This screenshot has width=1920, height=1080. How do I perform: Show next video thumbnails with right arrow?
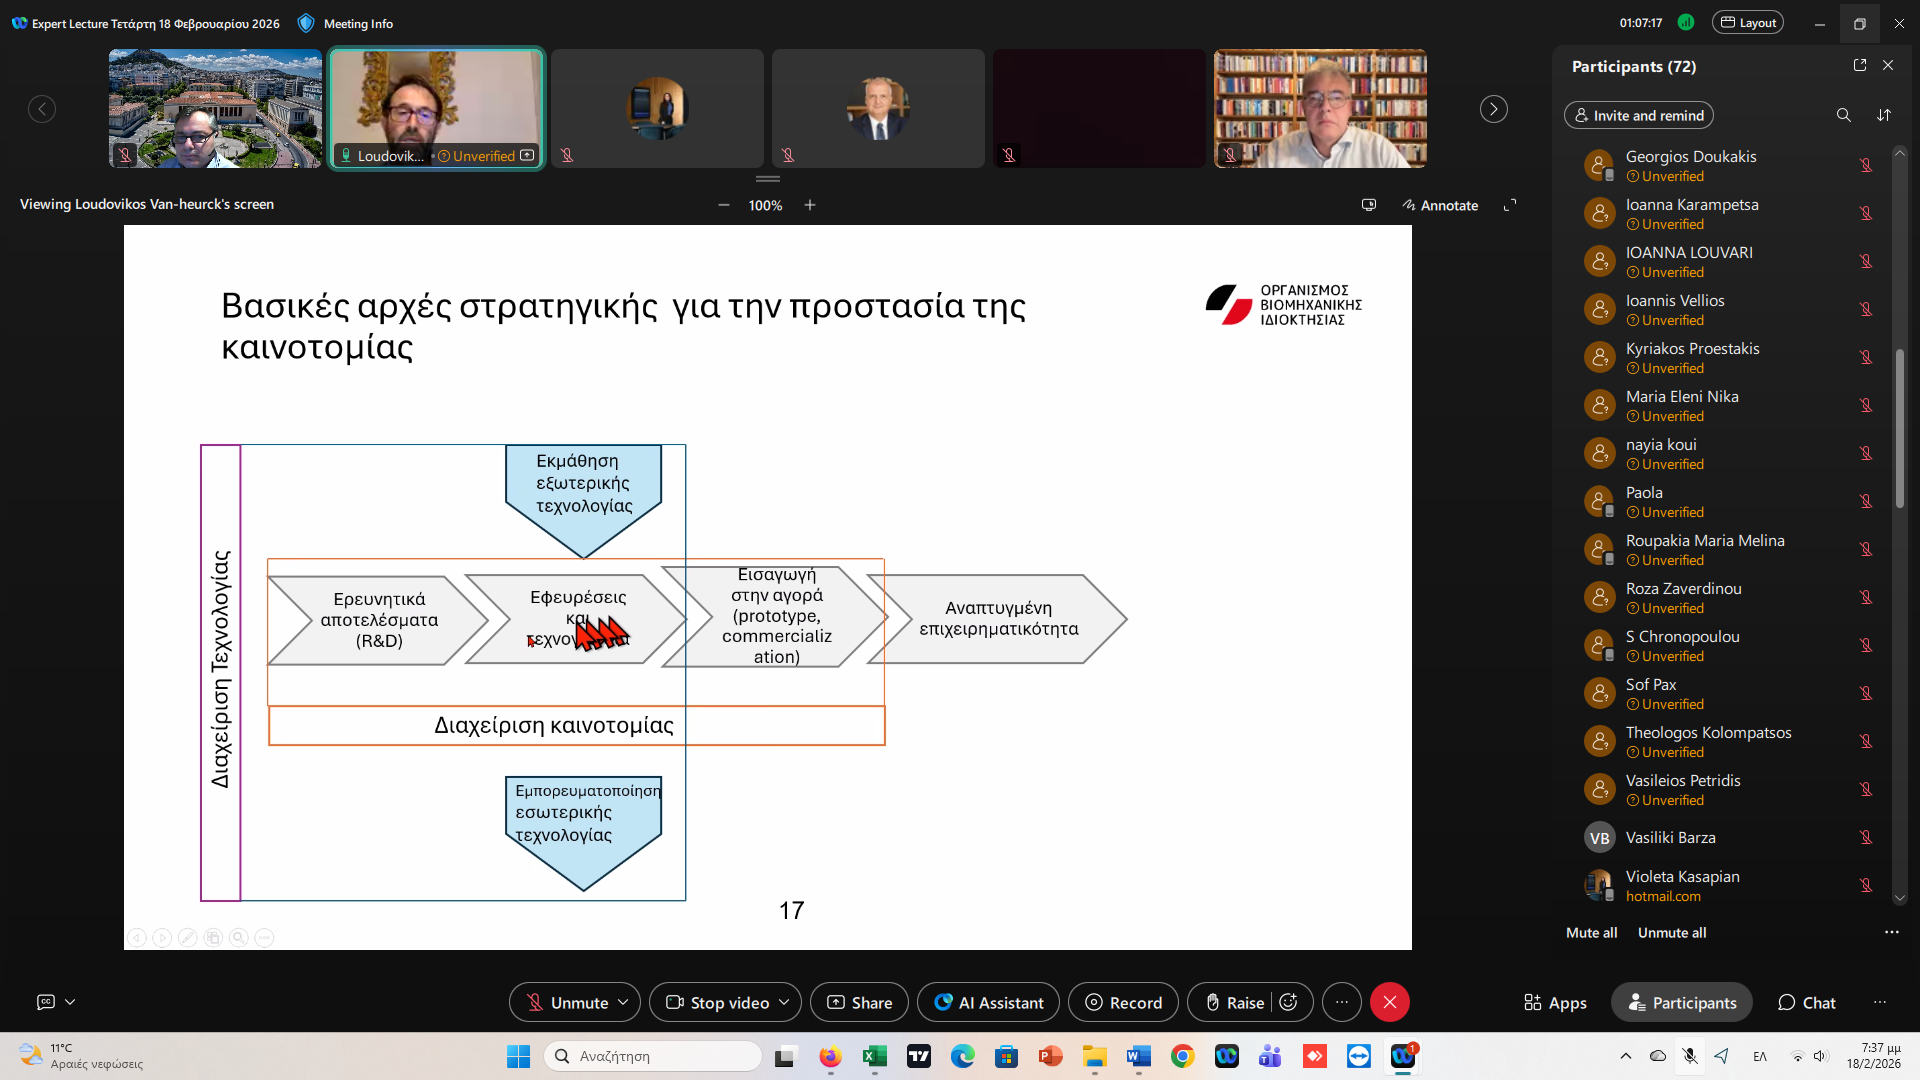tap(1493, 109)
